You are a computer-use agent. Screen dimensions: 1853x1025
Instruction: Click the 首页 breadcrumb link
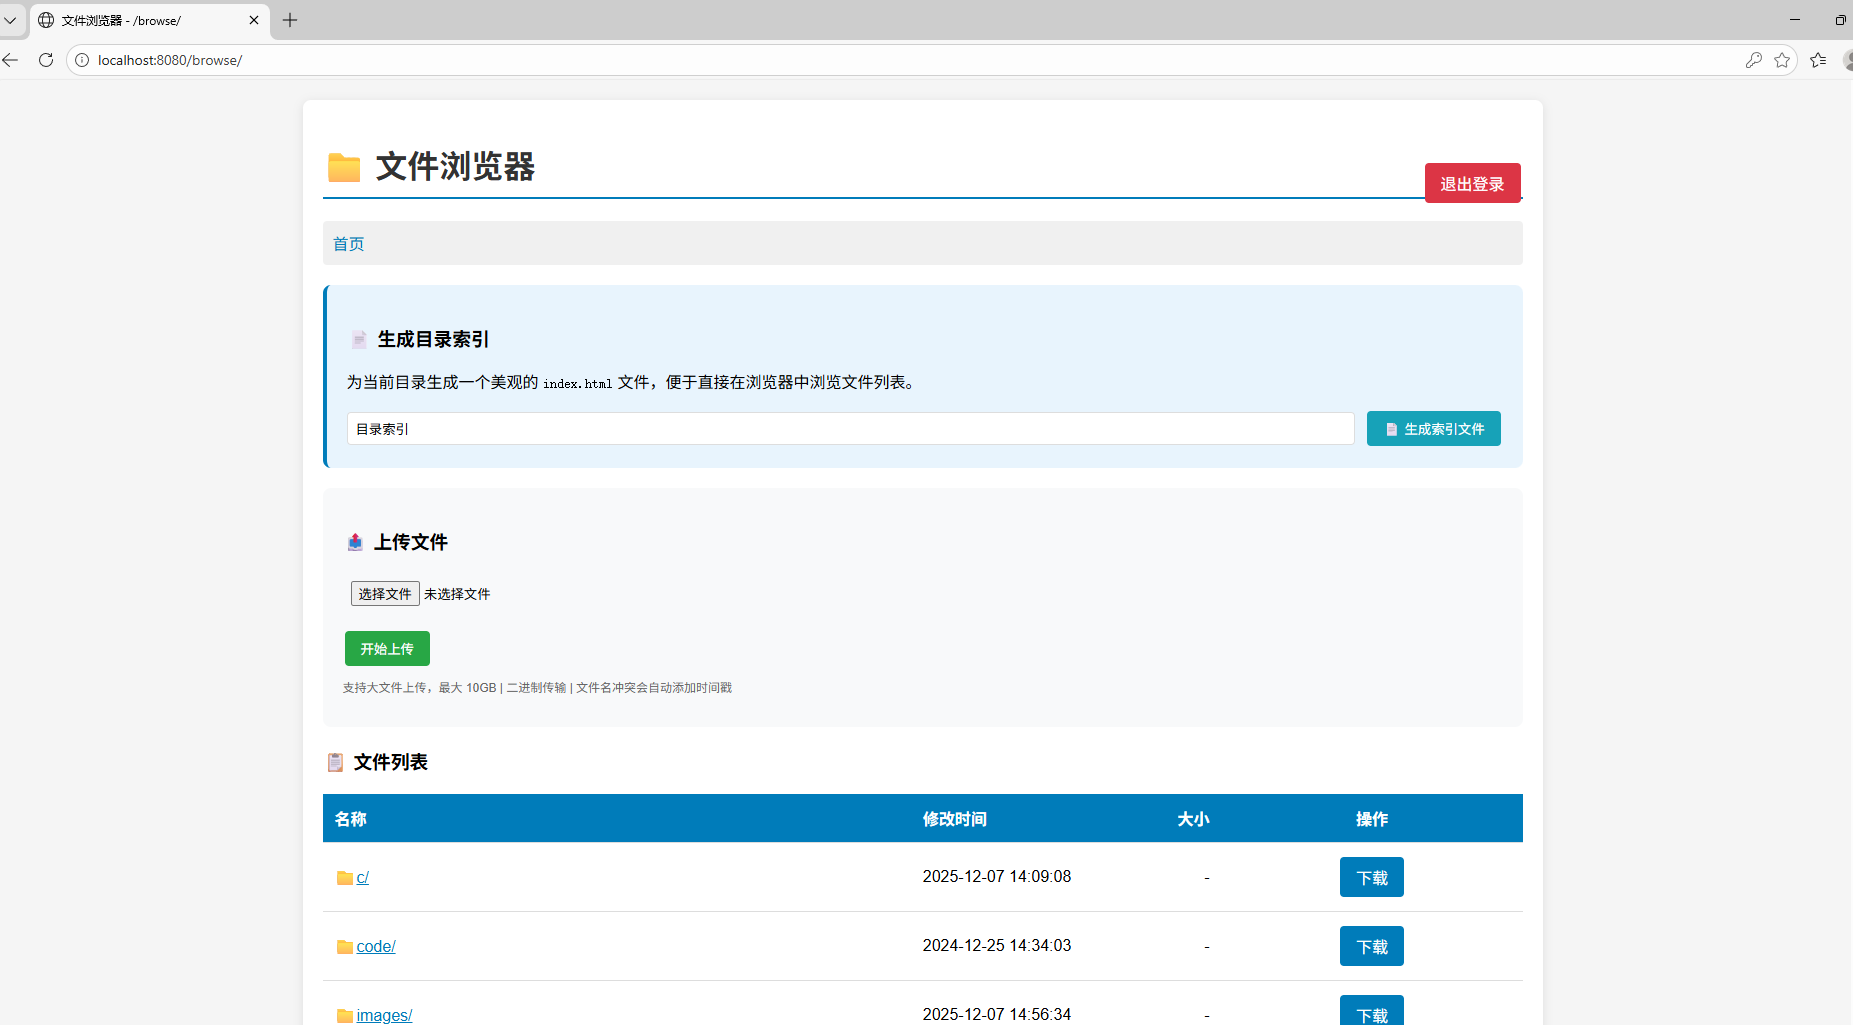tap(348, 244)
